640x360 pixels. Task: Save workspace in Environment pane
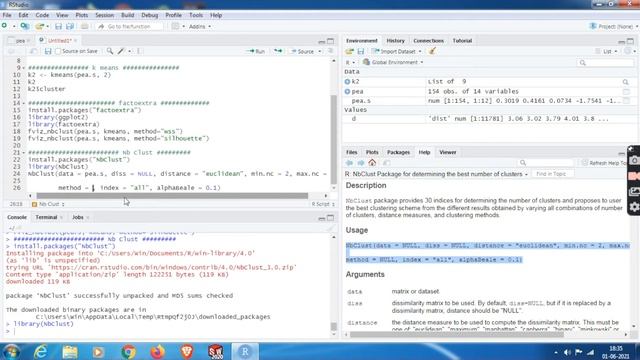click(x=361, y=51)
